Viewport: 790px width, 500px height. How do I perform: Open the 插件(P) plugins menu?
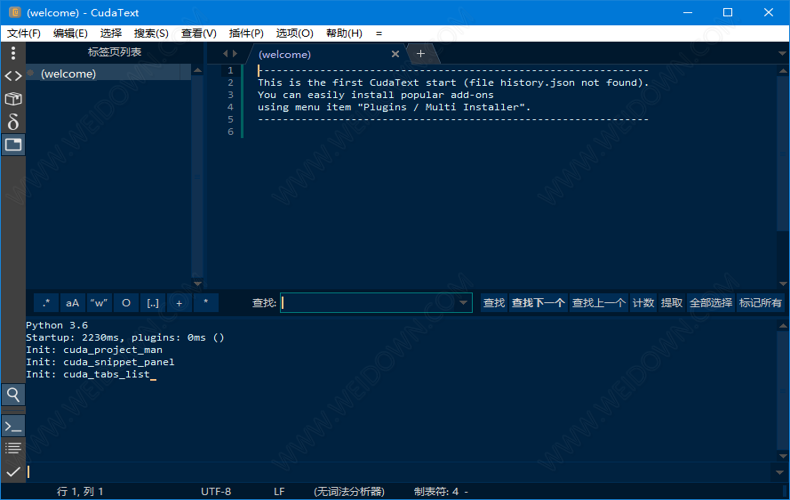[244, 33]
